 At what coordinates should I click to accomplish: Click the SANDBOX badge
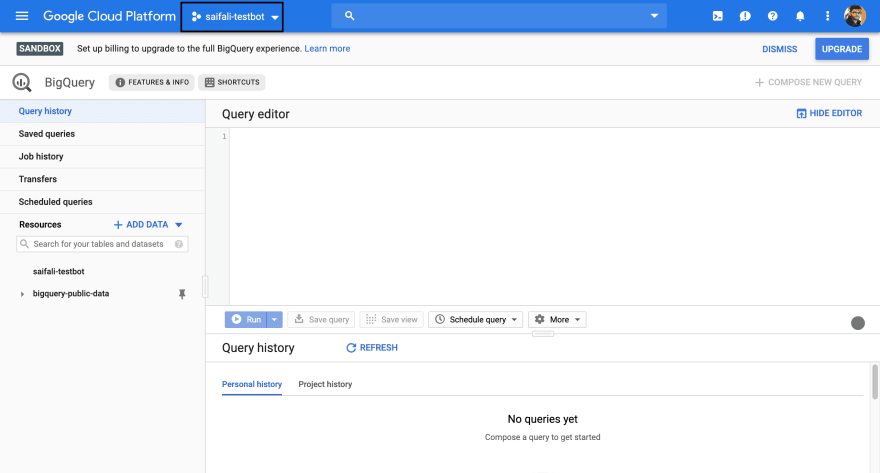point(40,49)
